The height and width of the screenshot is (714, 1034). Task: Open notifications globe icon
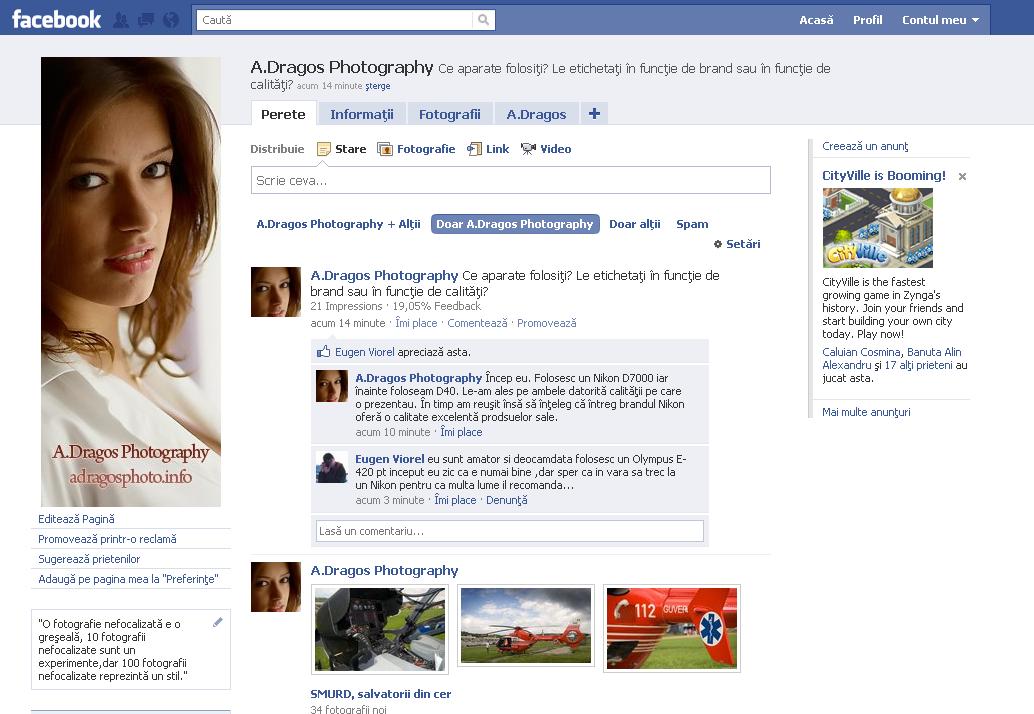pyautogui.click(x=170, y=20)
